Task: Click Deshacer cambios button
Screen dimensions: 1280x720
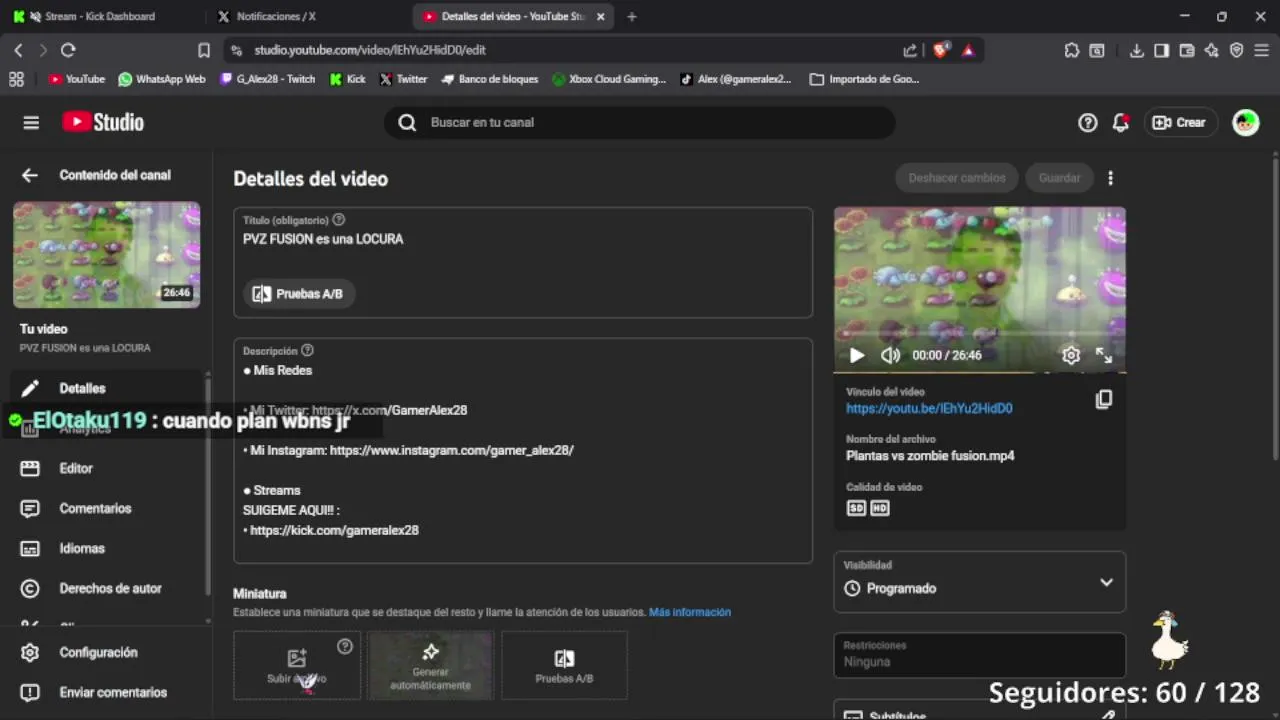Action: click(x=957, y=178)
